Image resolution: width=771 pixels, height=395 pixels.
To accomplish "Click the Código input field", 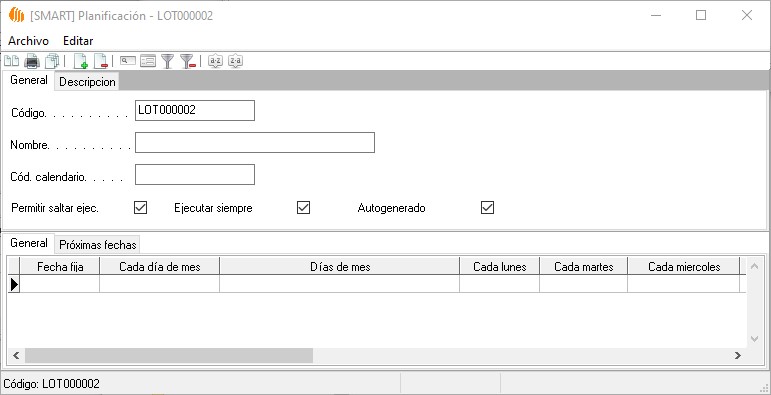I will (195, 110).
